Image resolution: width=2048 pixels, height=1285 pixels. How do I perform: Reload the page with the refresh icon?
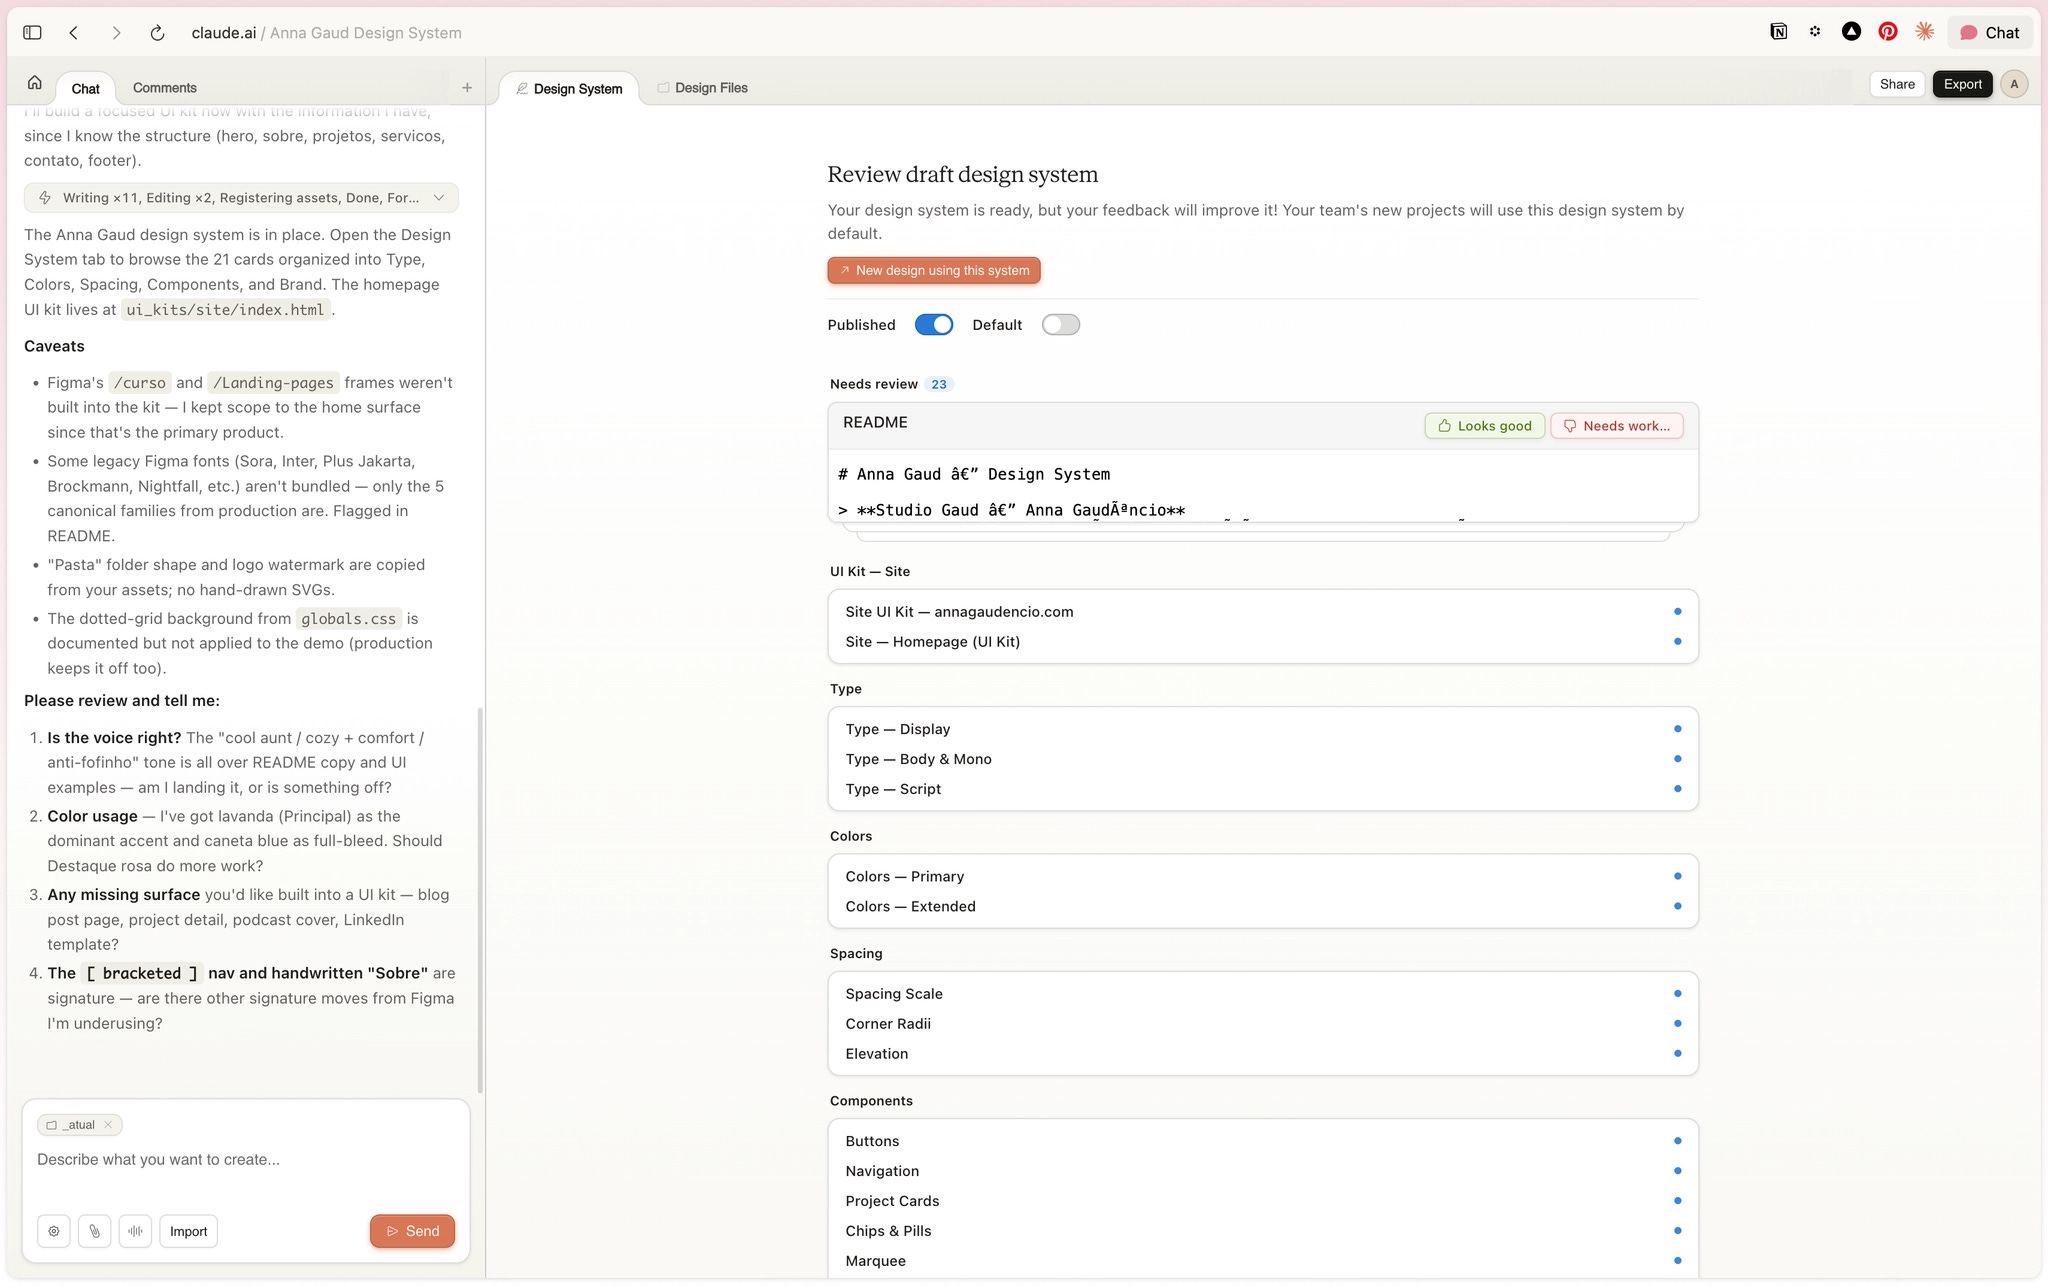[x=157, y=33]
